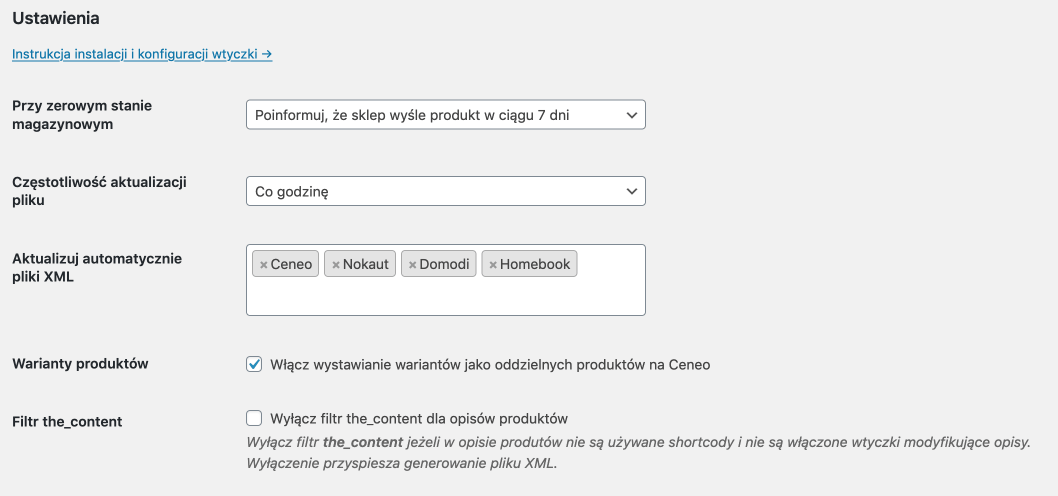
Task: Click the chevron arrow of the 'Co godzinę' select
Action: tap(632, 191)
